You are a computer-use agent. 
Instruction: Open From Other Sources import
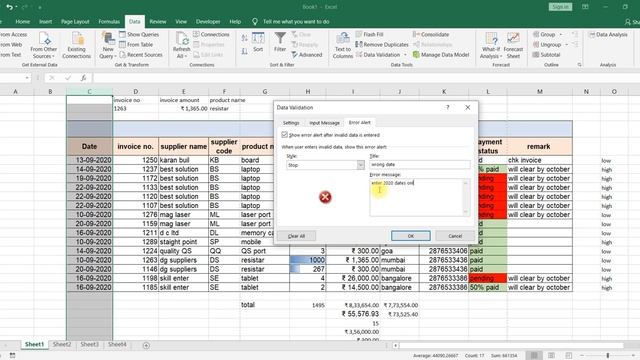[44, 45]
